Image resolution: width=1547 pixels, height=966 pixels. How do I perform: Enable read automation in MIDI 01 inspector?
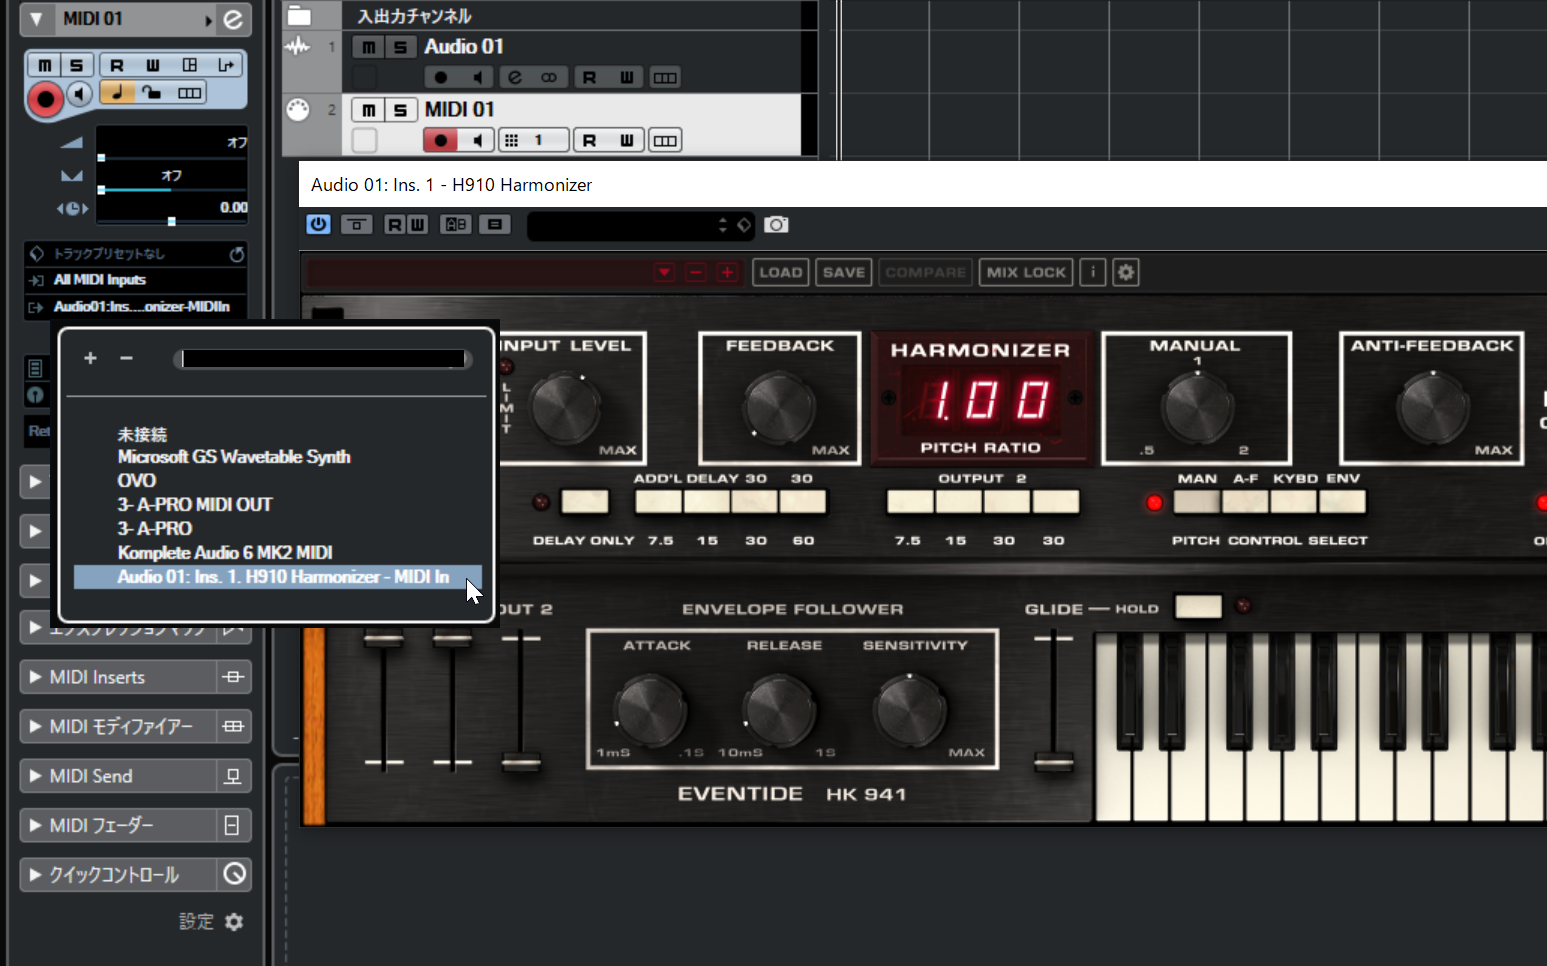[117, 65]
